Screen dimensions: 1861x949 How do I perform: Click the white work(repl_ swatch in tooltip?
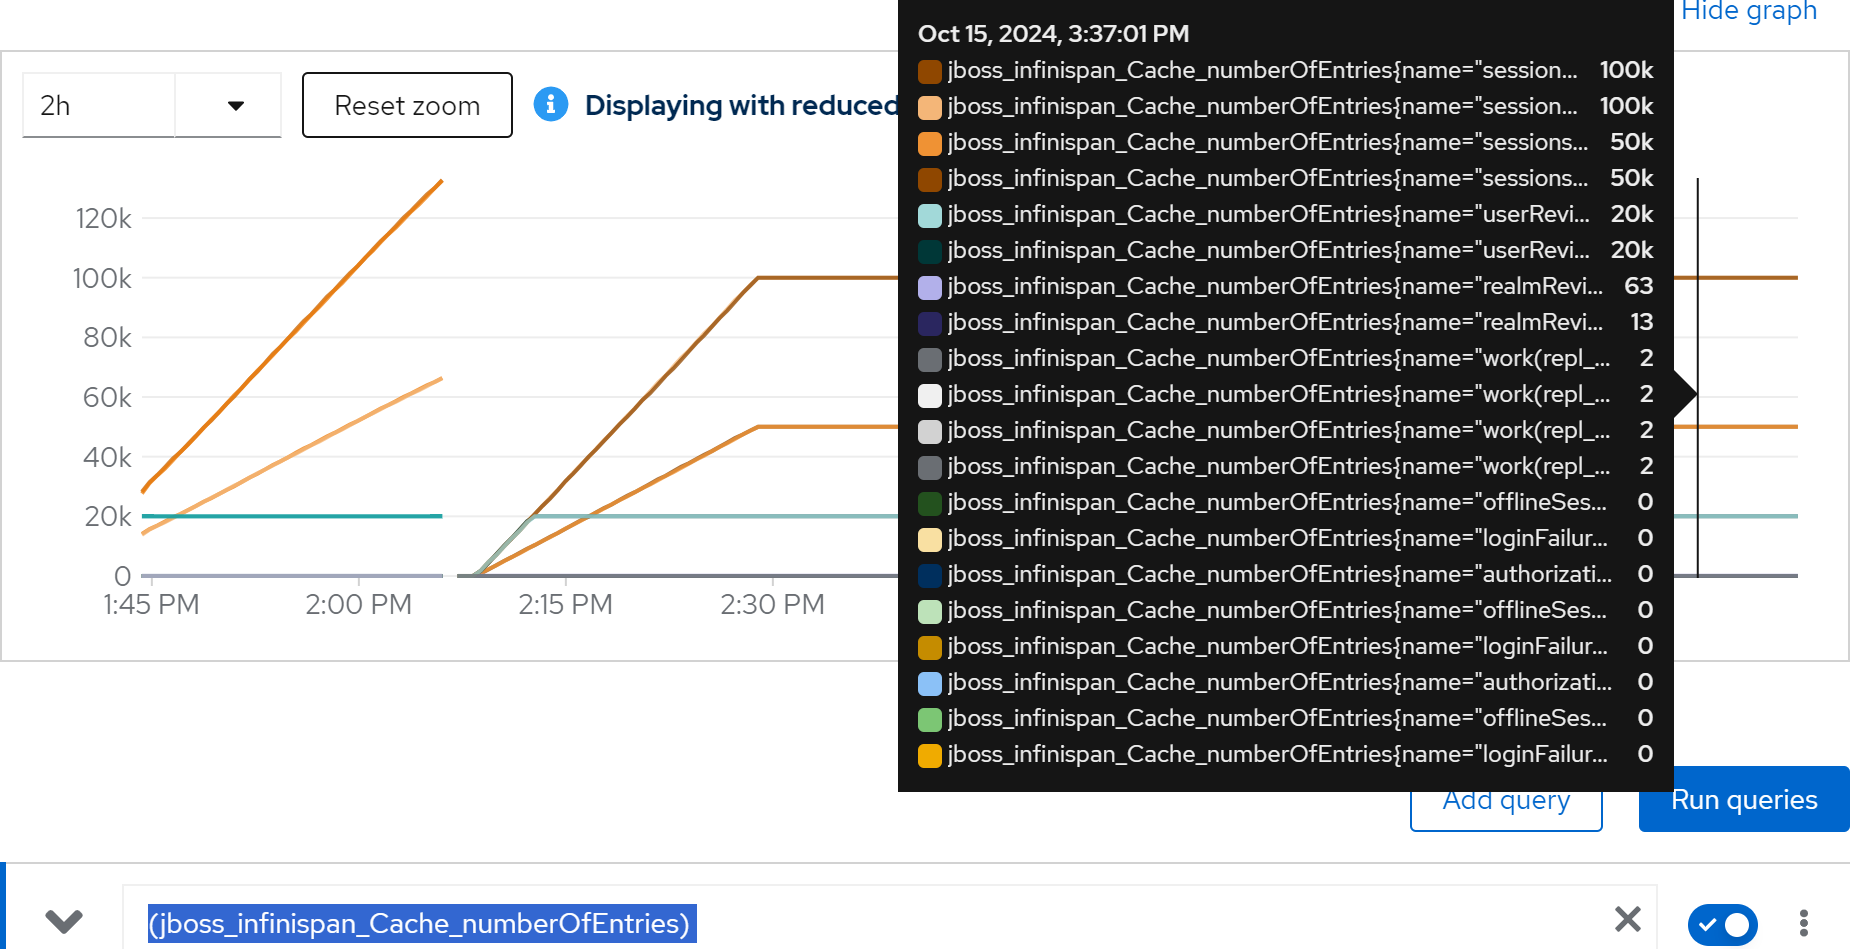click(x=930, y=395)
